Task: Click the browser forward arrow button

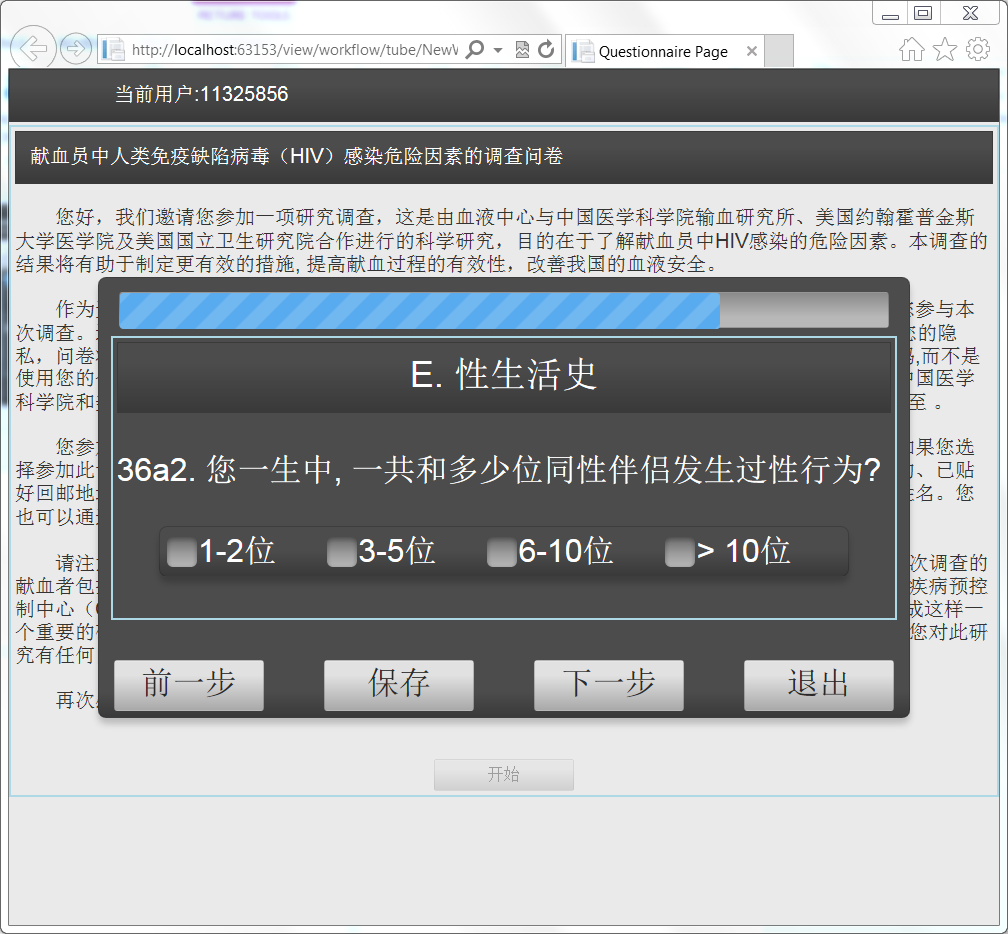Action: (x=75, y=48)
